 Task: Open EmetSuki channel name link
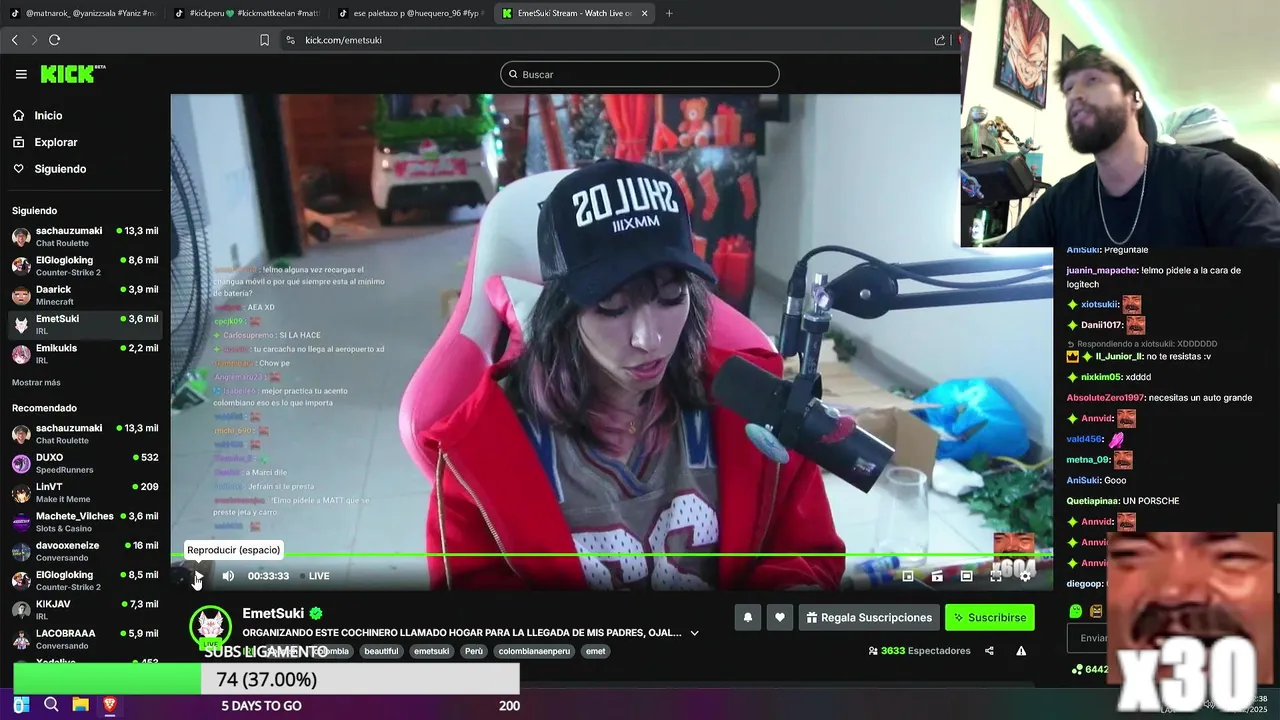(x=273, y=613)
